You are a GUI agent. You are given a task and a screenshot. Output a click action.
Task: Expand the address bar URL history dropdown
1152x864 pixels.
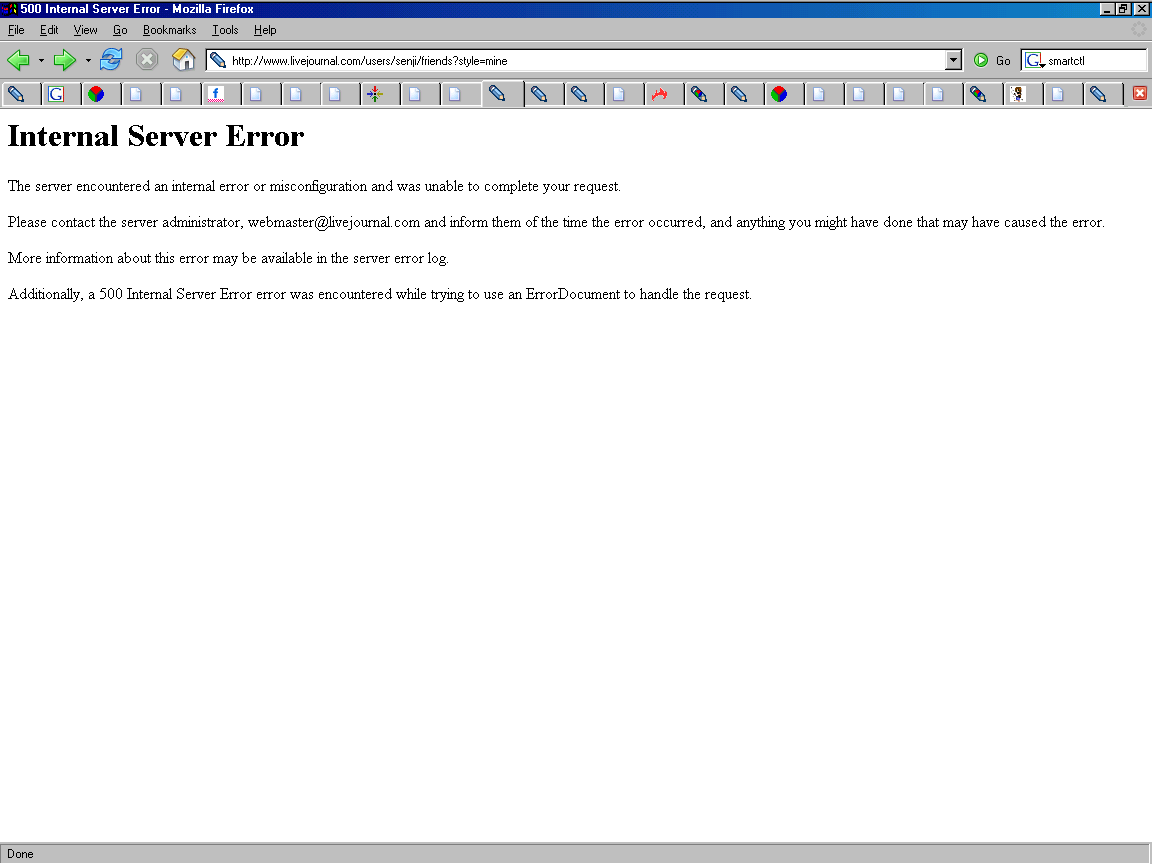[x=953, y=61]
